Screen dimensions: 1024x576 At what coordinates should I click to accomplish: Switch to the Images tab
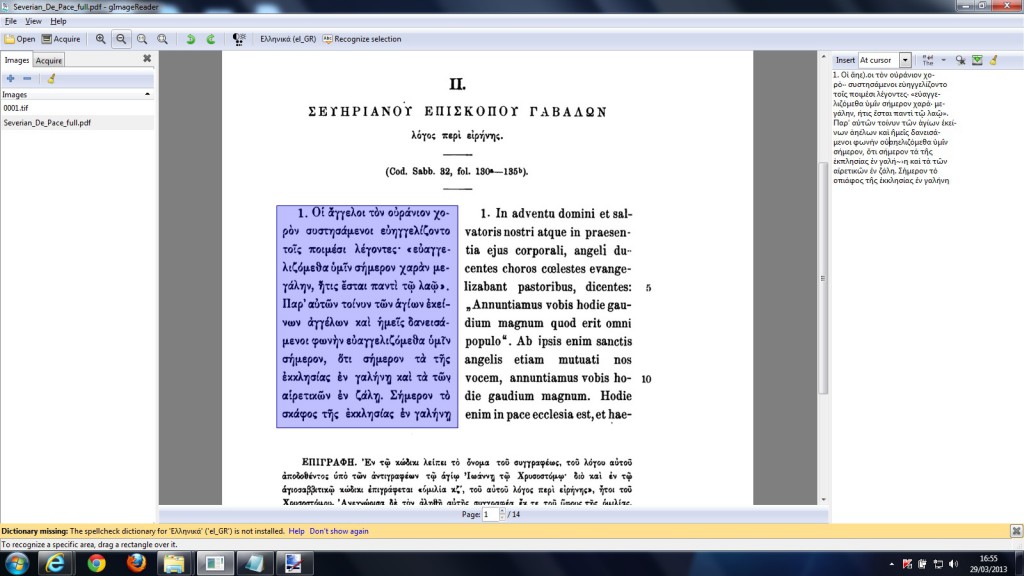[16, 60]
